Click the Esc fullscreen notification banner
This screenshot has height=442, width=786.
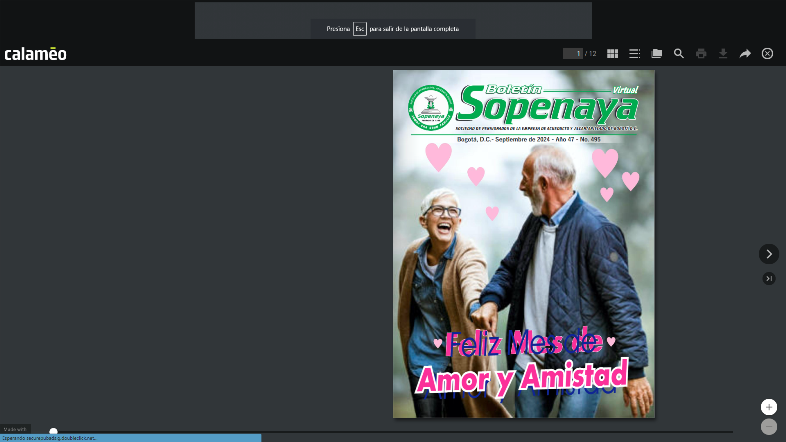point(393,29)
